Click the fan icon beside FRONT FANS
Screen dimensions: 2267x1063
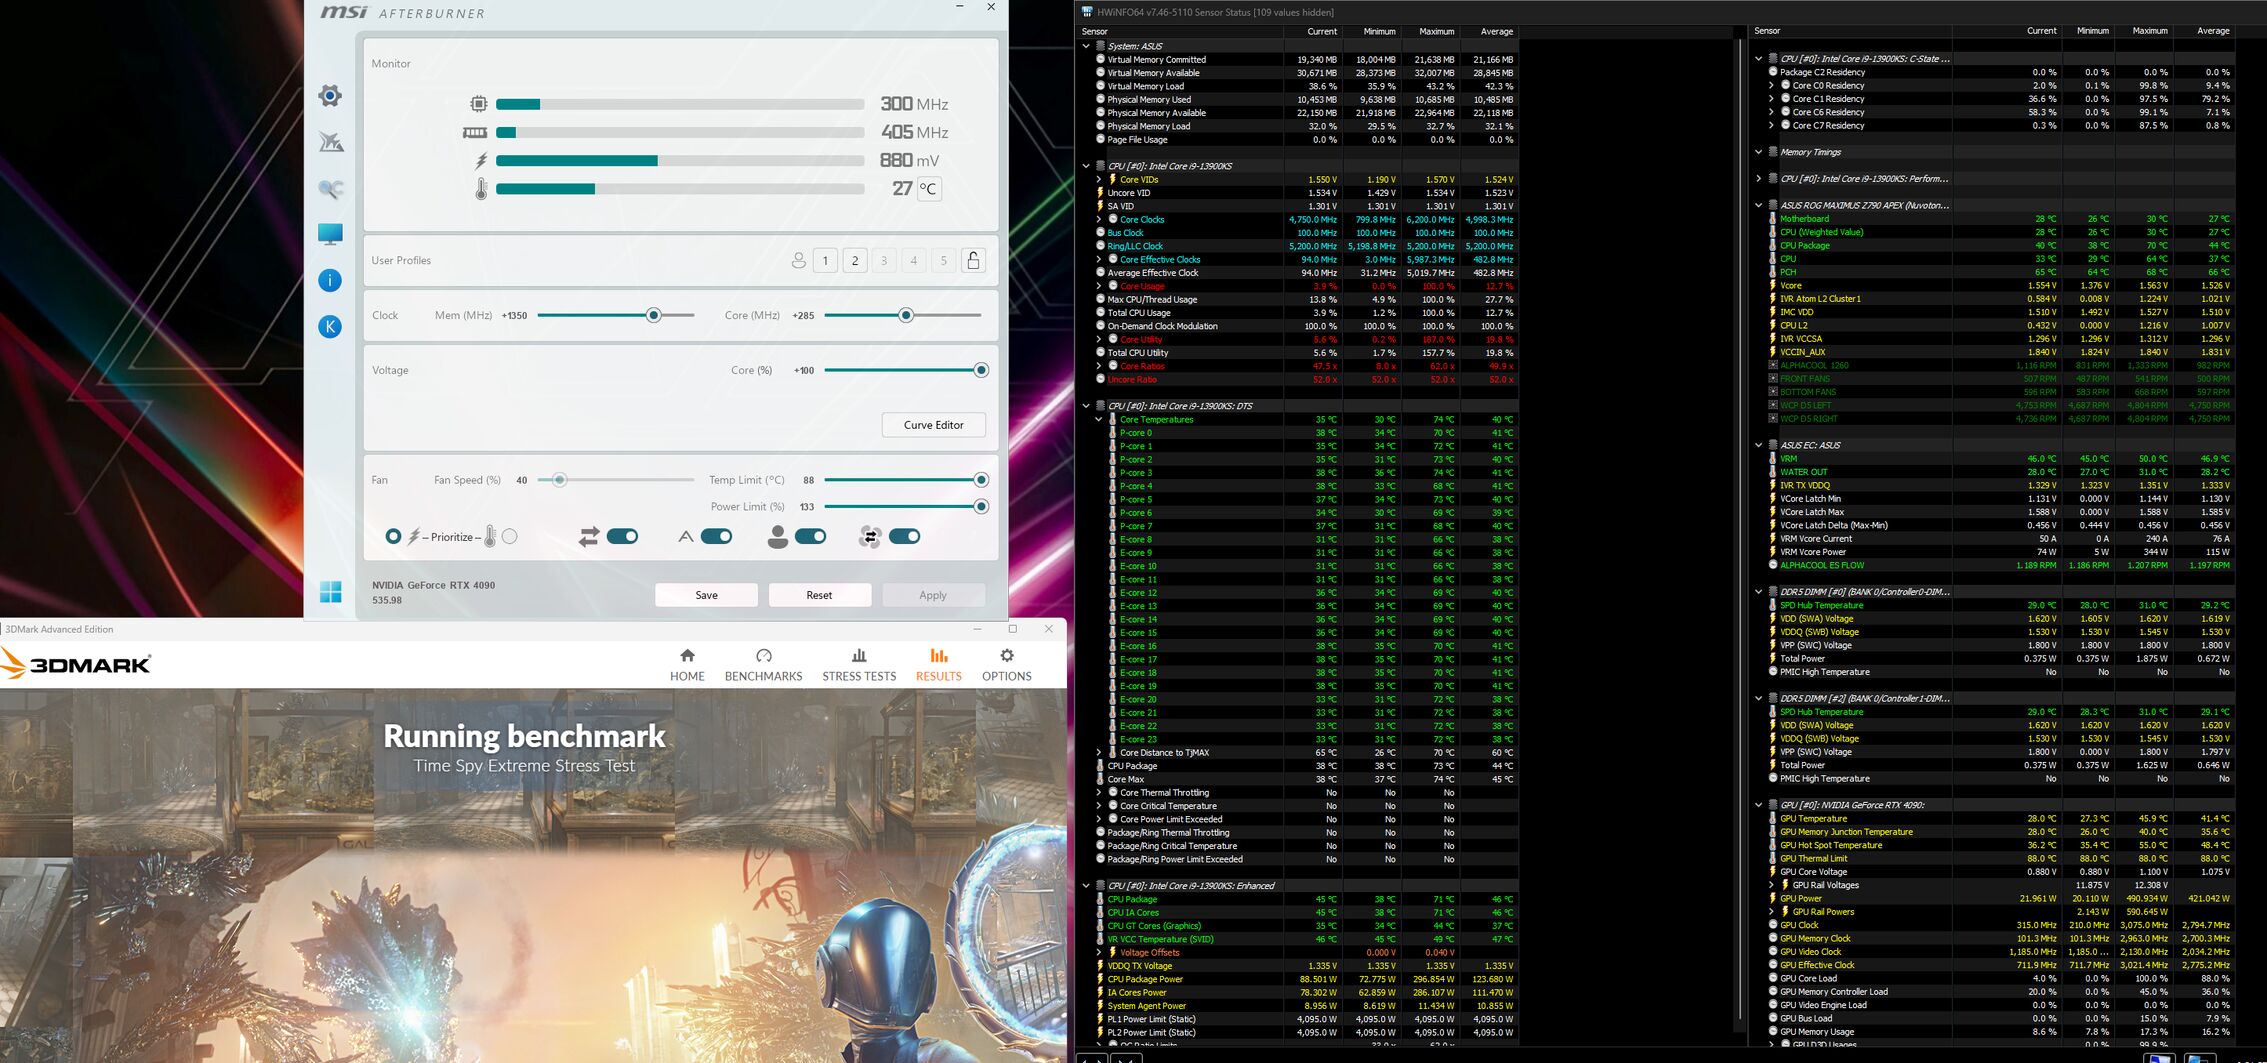(x=1773, y=379)
